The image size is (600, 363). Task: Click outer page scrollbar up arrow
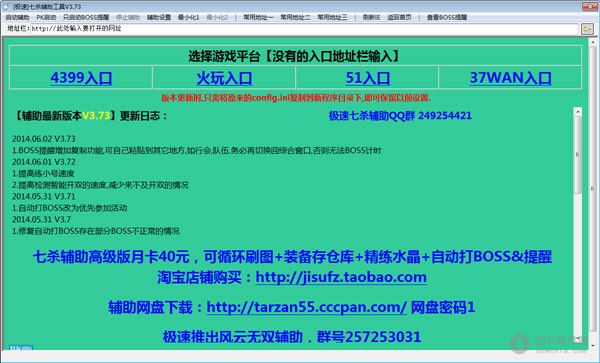coord(593,42)
